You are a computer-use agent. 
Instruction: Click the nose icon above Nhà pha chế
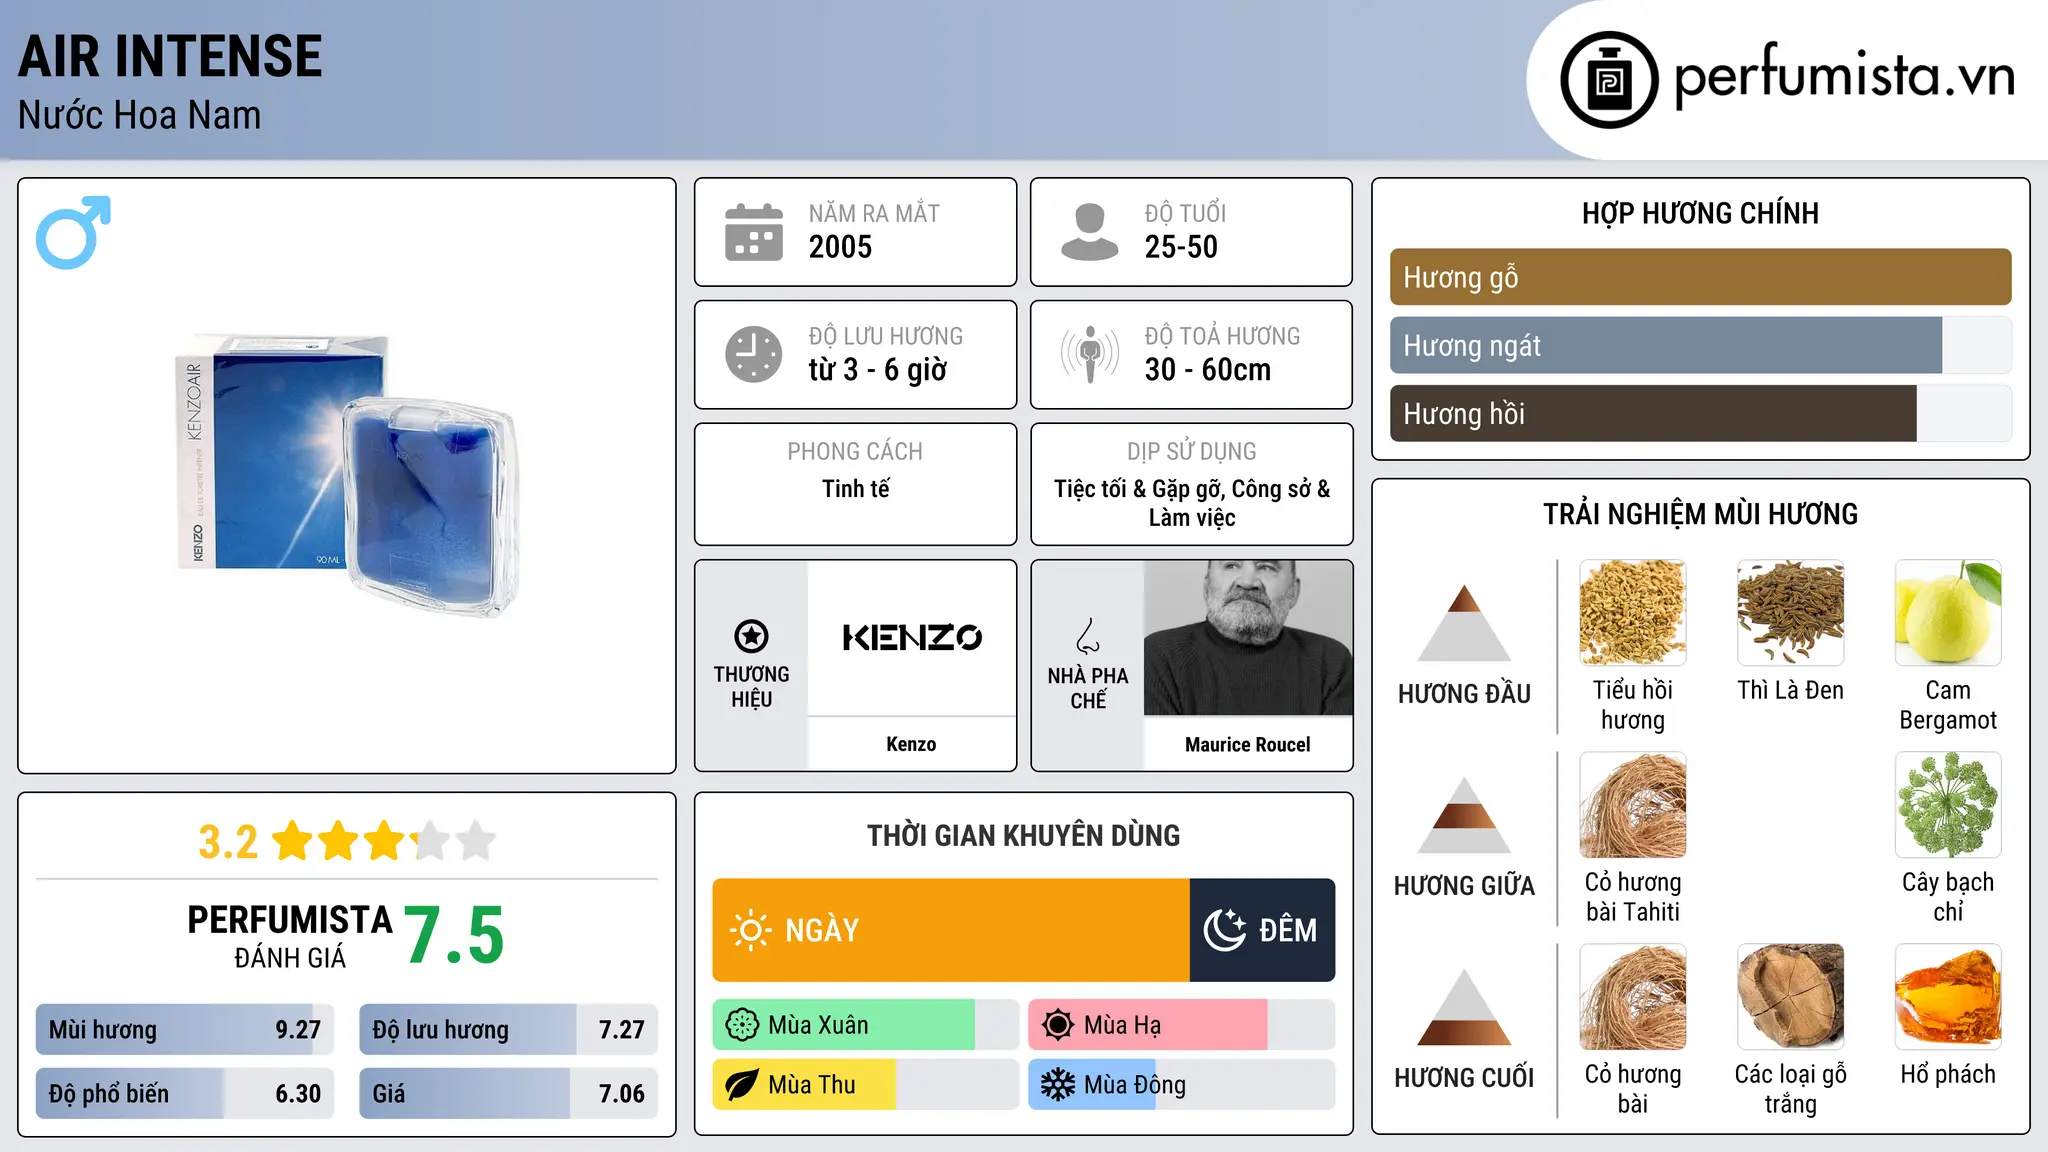pos(1088,636)
